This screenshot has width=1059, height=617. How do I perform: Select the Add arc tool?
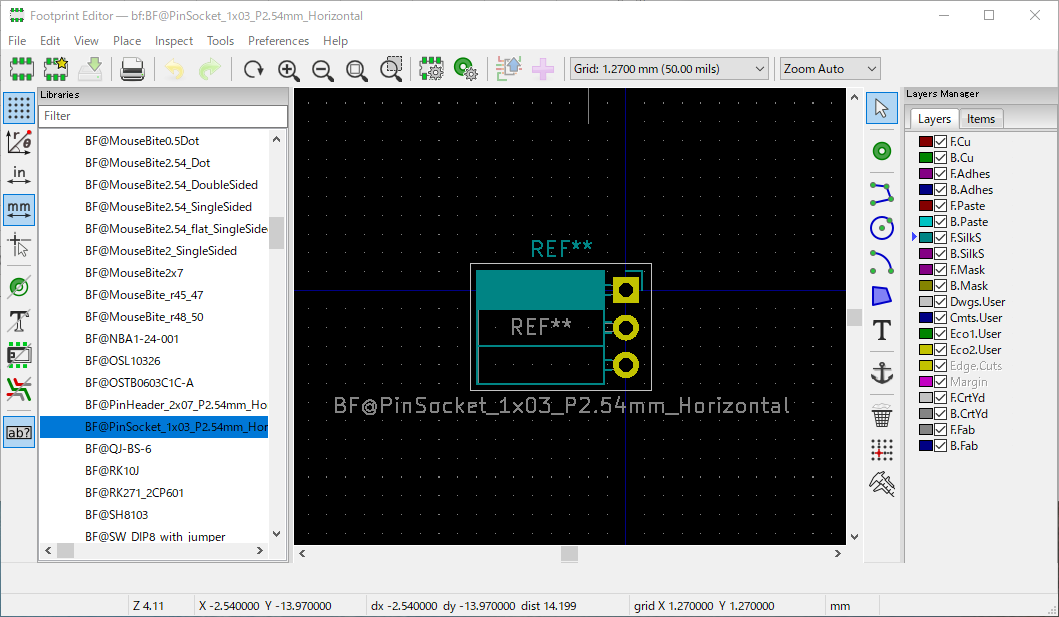click(881, 263)
